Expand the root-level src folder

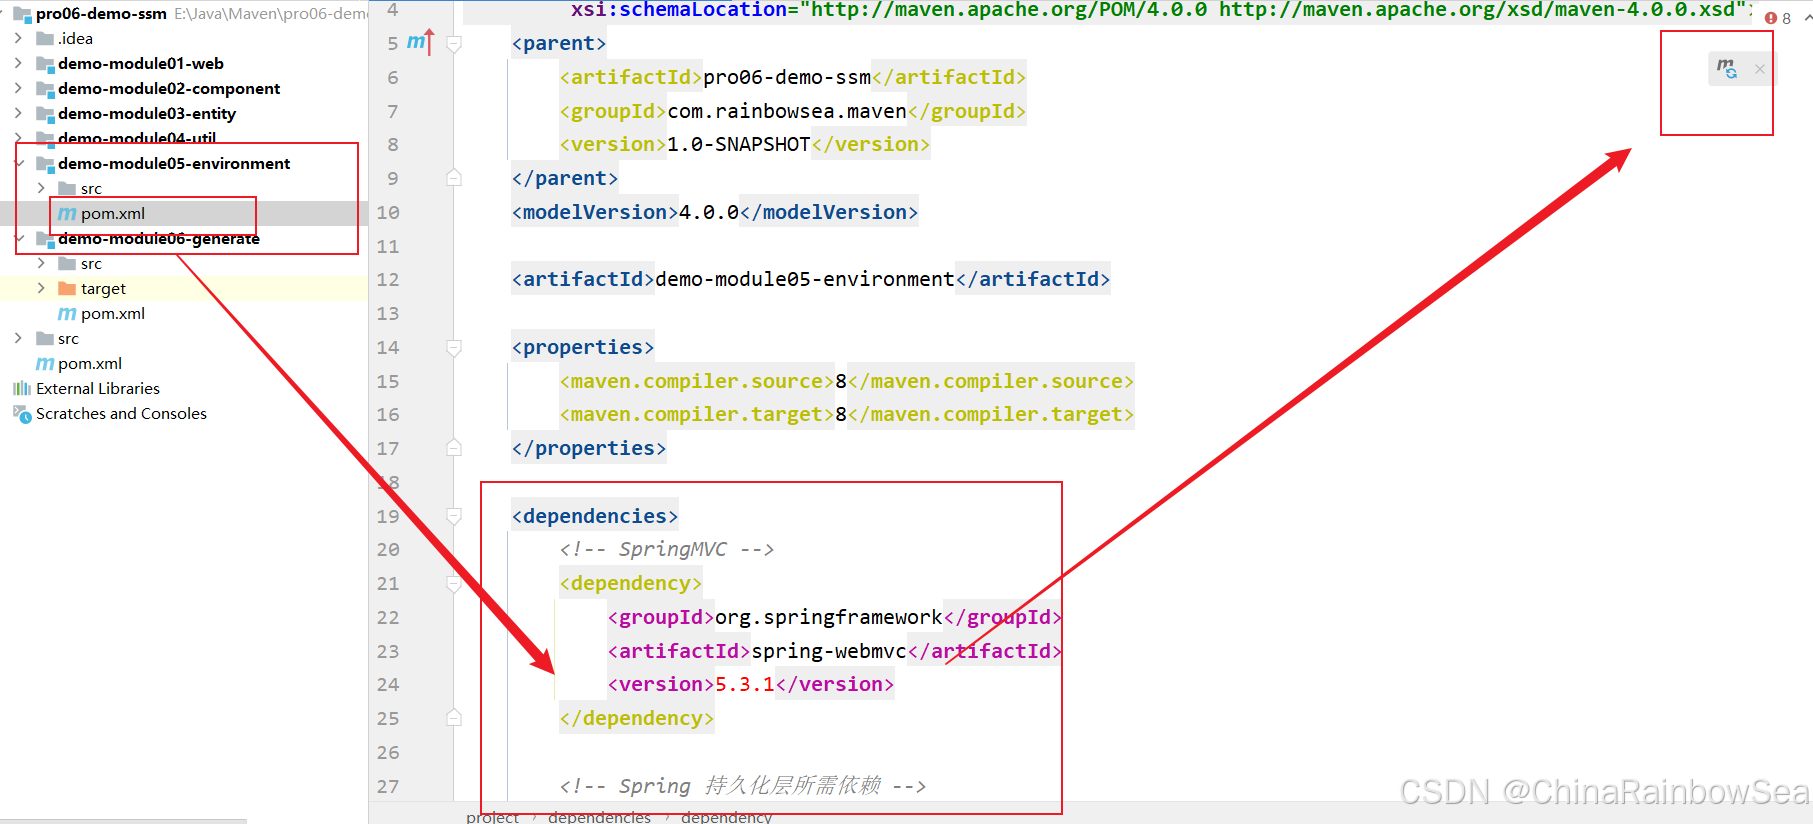click(x=19, y=338)
